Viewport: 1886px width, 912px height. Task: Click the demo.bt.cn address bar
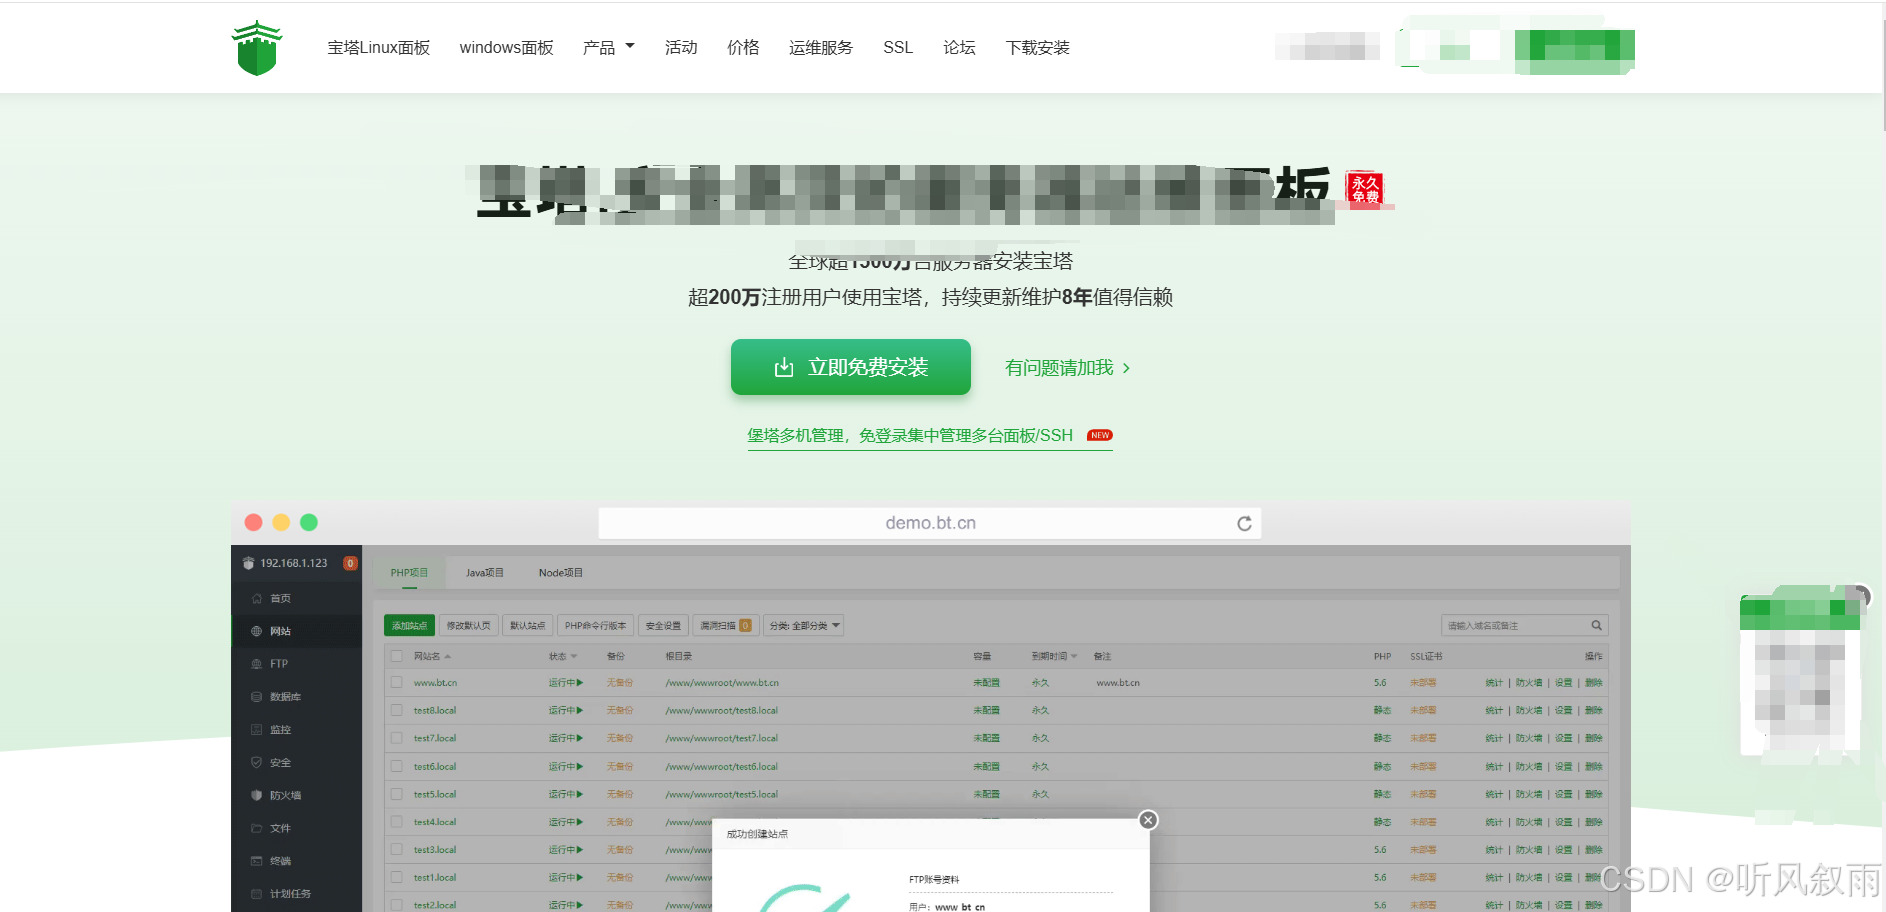(x=930, y=523)
